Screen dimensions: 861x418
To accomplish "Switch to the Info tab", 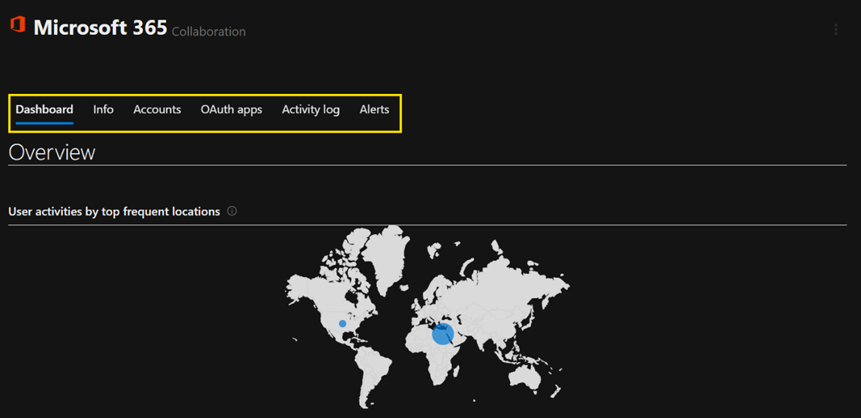I will point(103,109).
